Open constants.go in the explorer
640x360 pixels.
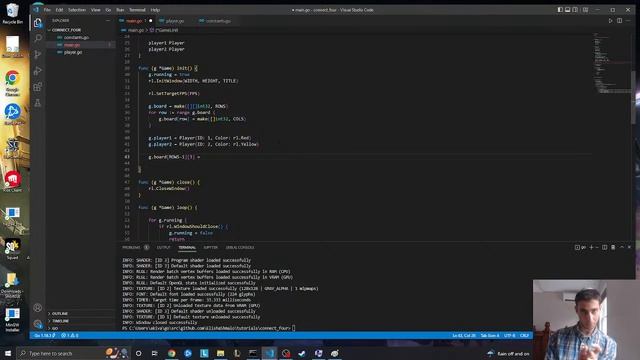coord(76,38)
